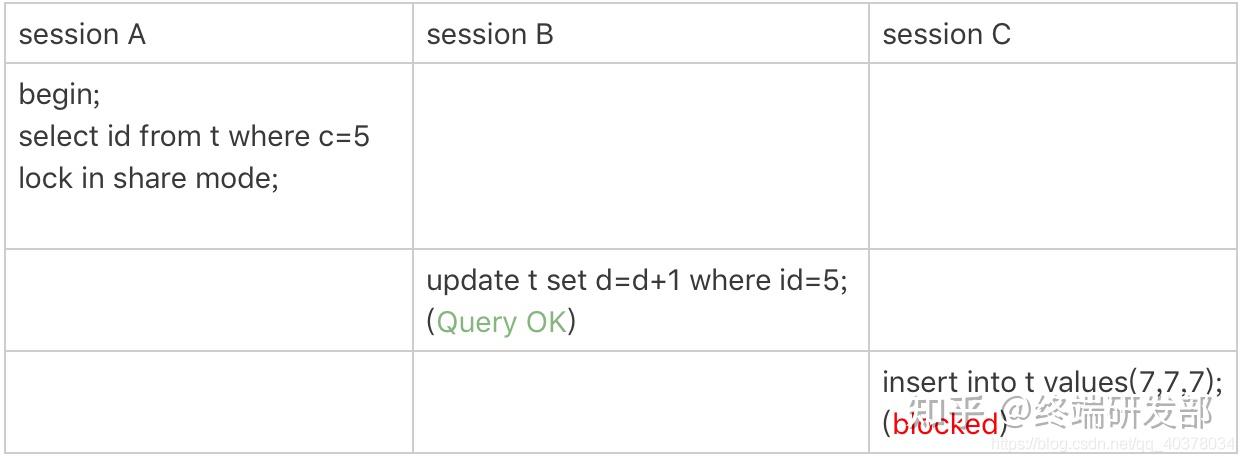Click the green Query OK result
Screen dimensions: 1244x462
501,322
